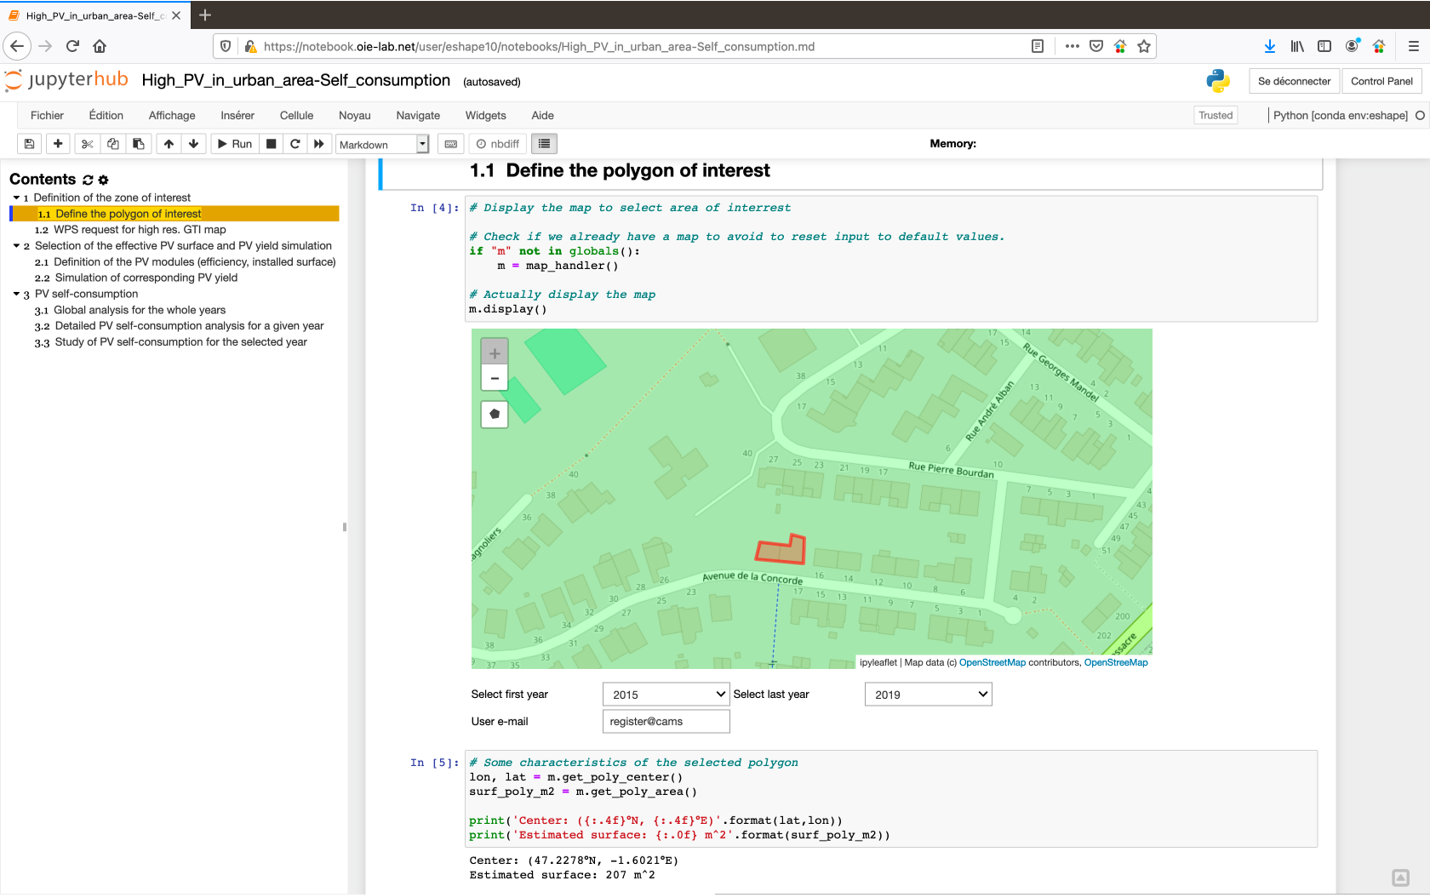Select the polygon draw tool on the map
The height and width of the screenshot is (895, 1430).
point(493,414)
